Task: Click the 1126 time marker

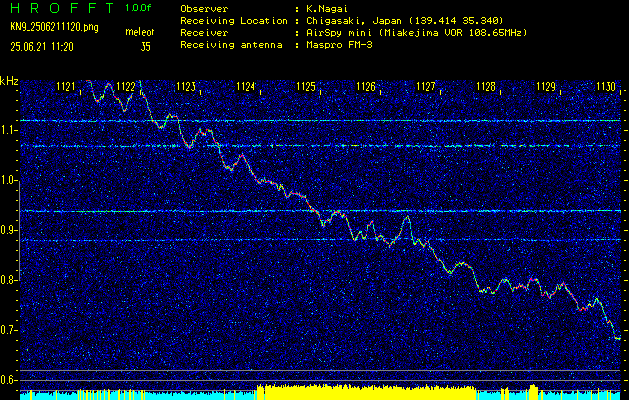Action: tap(366, 86)
